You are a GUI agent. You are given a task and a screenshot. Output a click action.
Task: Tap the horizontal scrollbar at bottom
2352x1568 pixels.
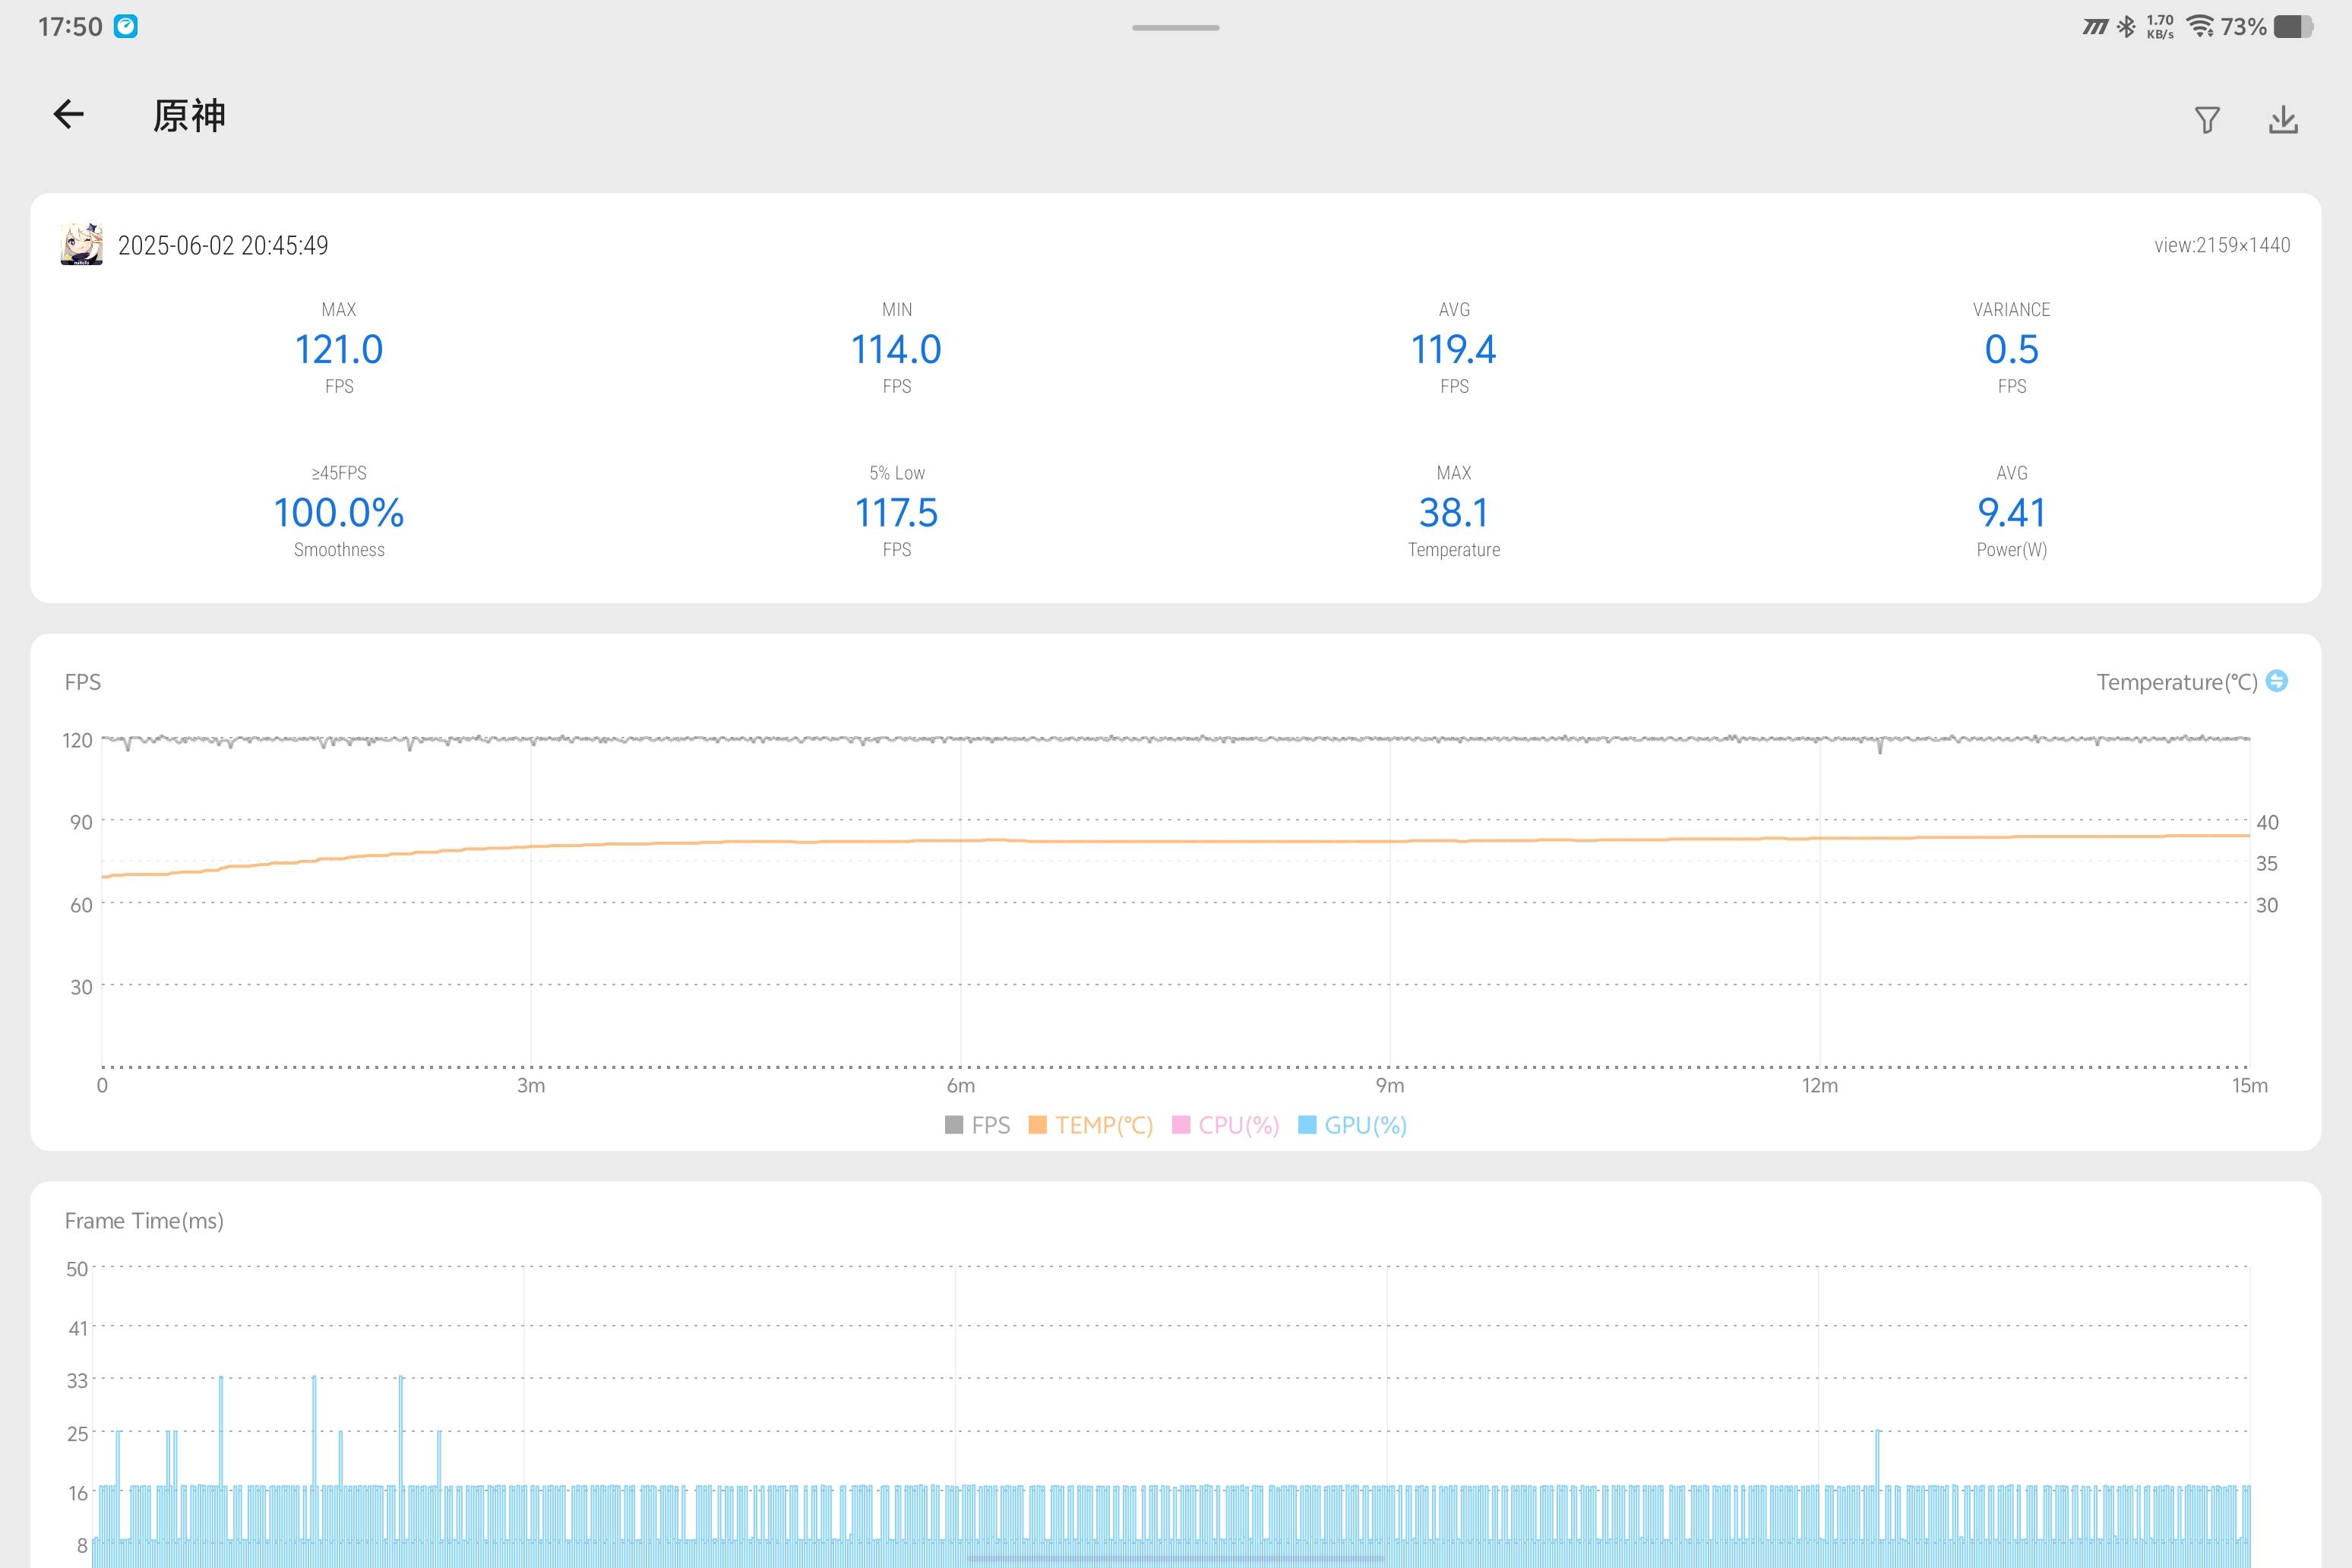1176,1558
